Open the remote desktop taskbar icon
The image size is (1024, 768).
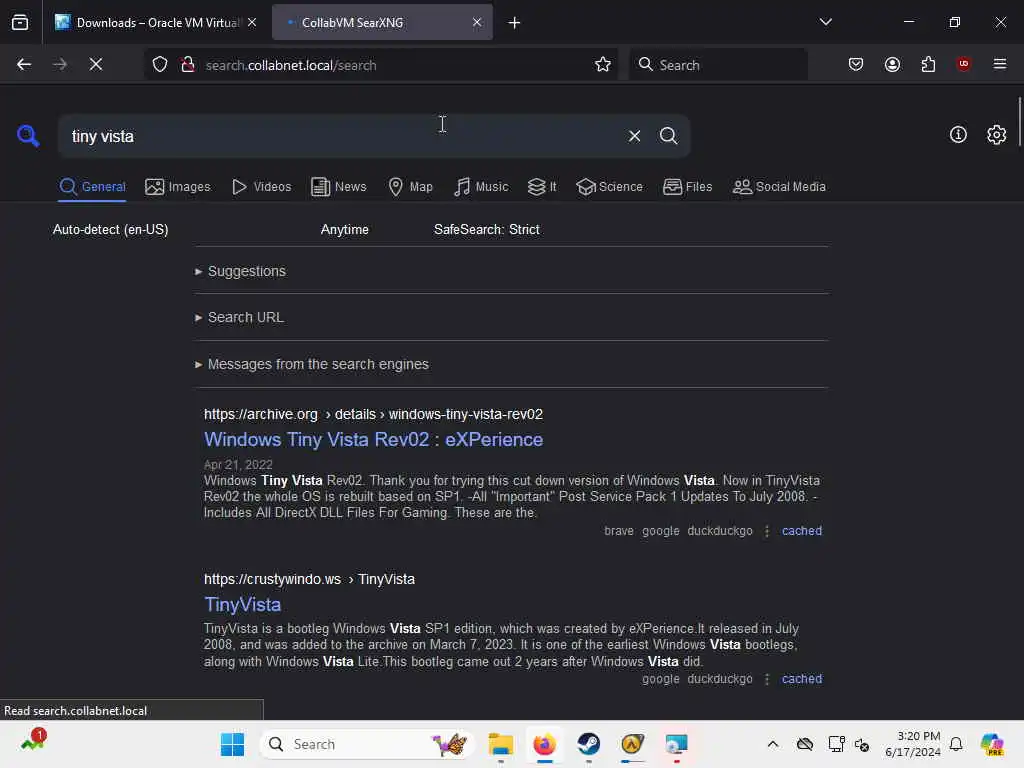click(677, 744)
